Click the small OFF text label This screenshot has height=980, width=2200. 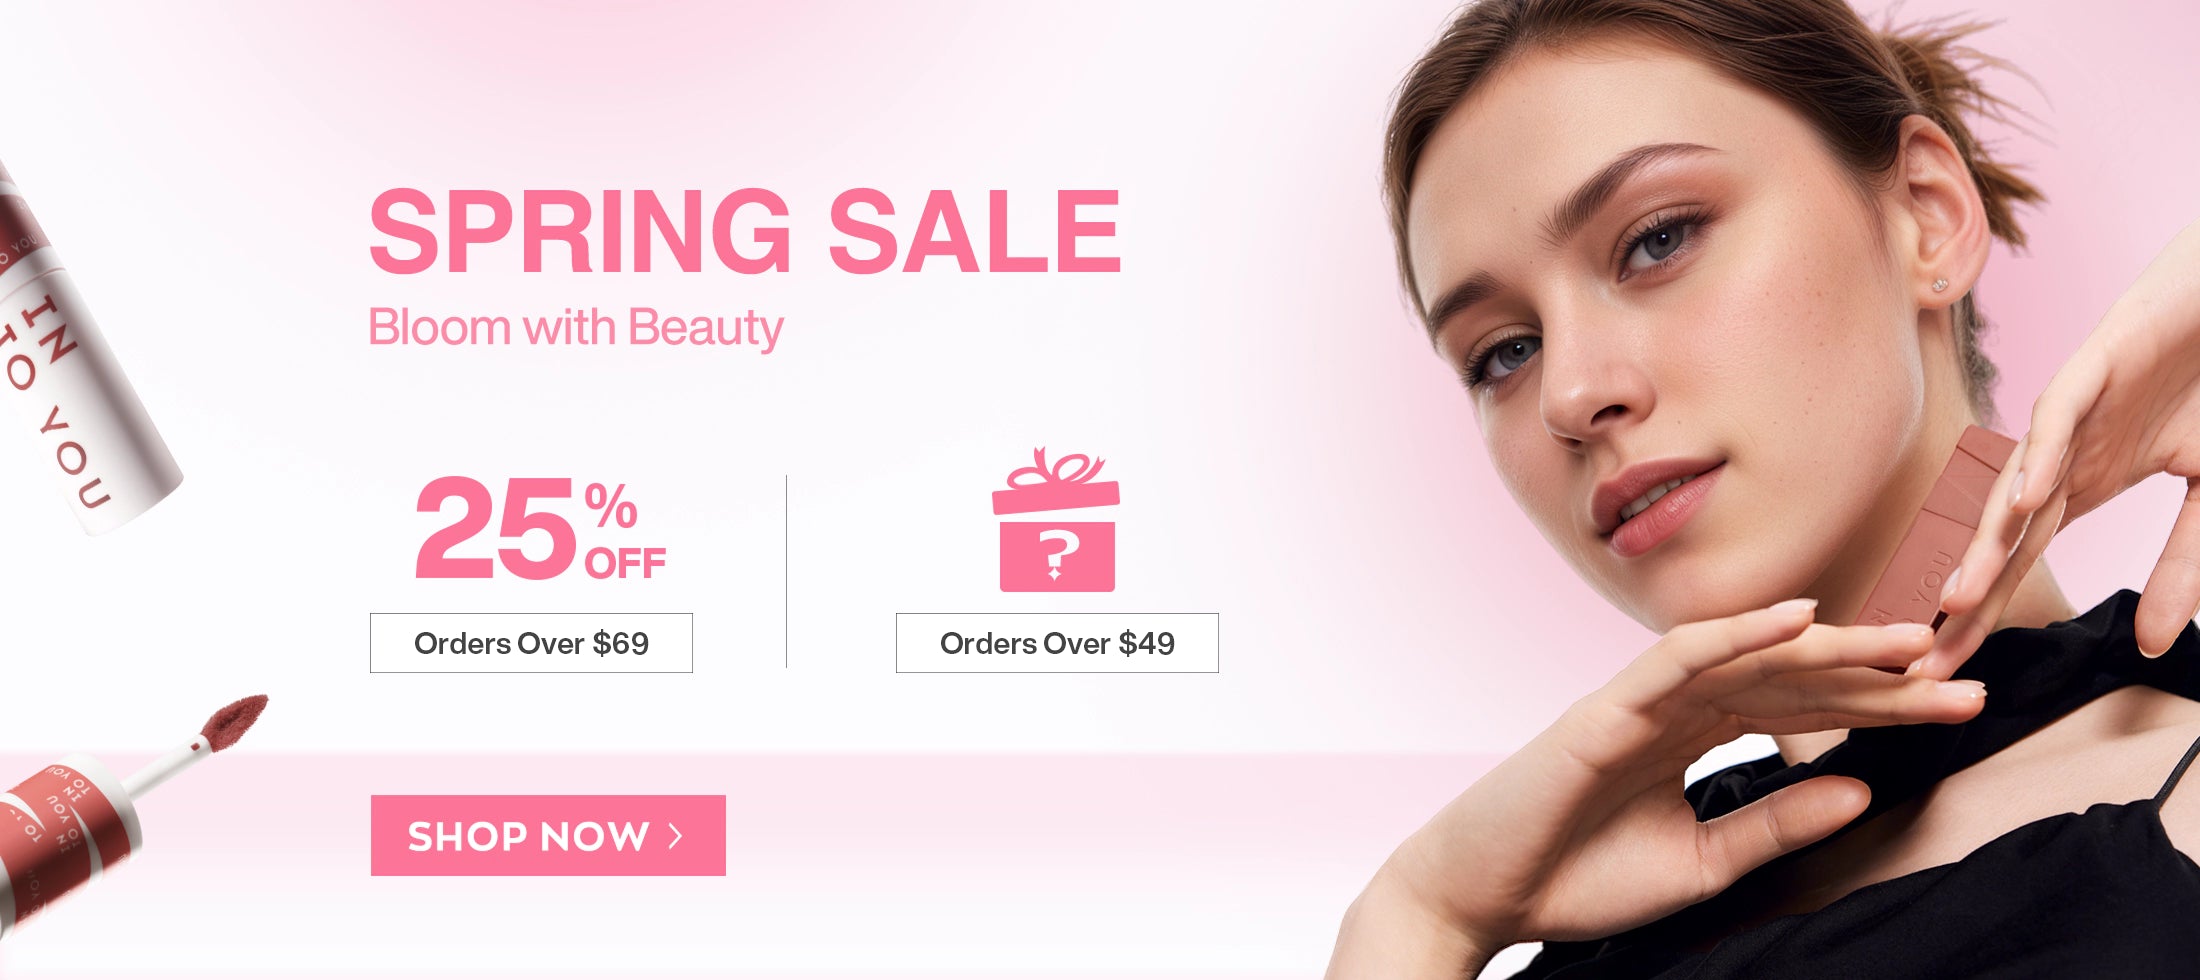pos(625,564)
